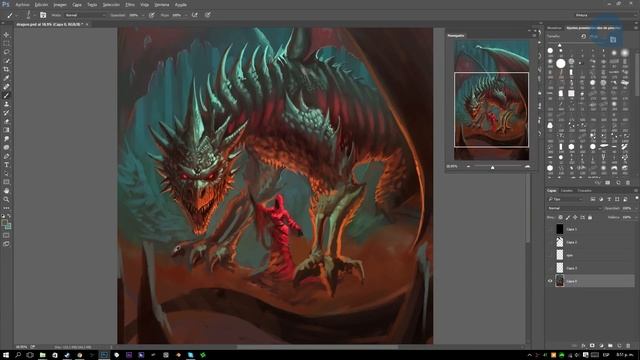Click the background color swatch

pos(8,226)
